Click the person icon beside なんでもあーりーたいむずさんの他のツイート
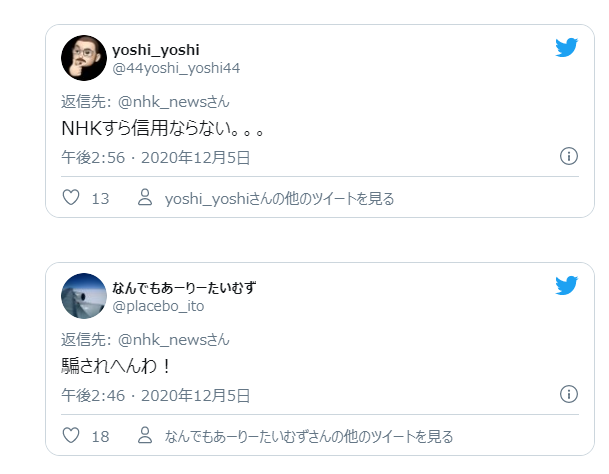Viewport: 609px width, 474px height. pos(145,436)
